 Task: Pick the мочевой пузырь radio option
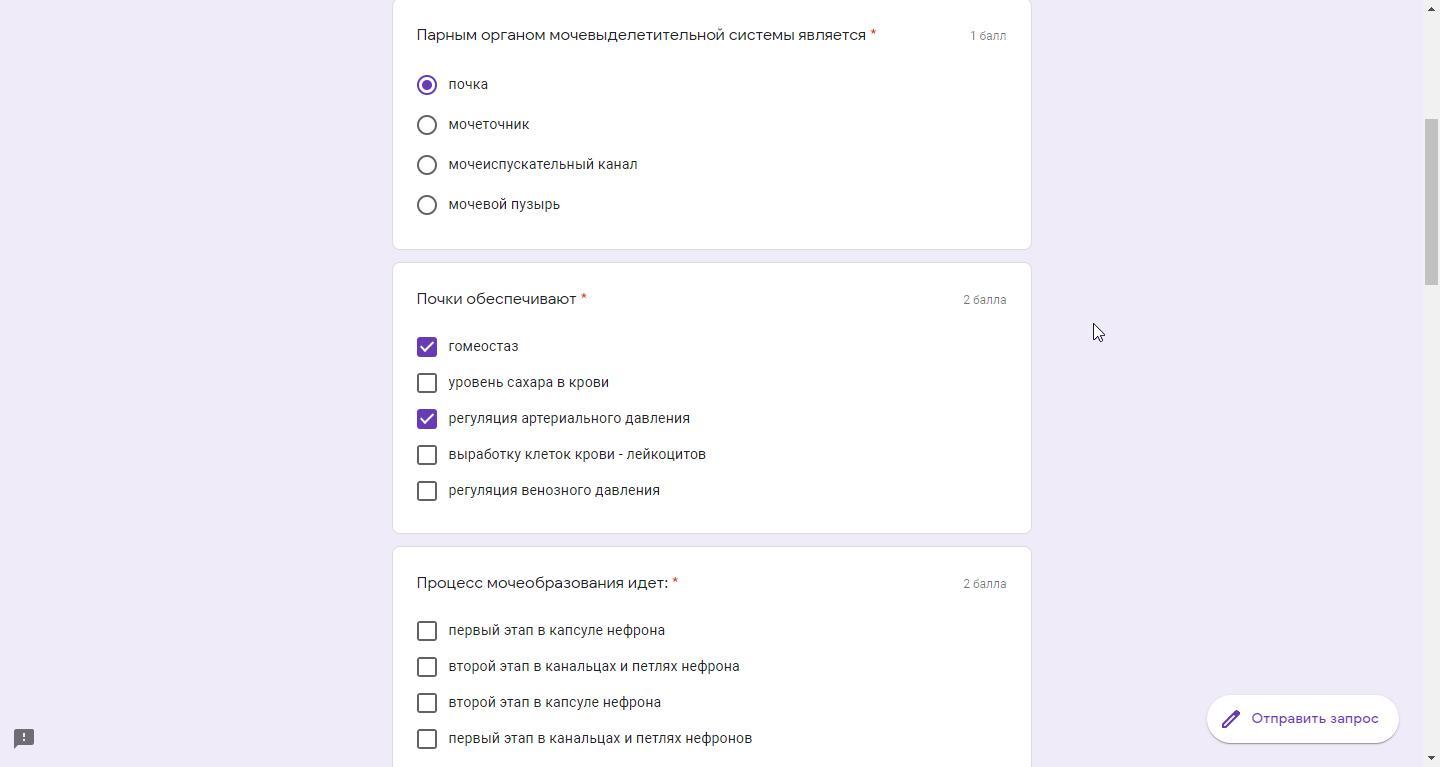(427, 205)
